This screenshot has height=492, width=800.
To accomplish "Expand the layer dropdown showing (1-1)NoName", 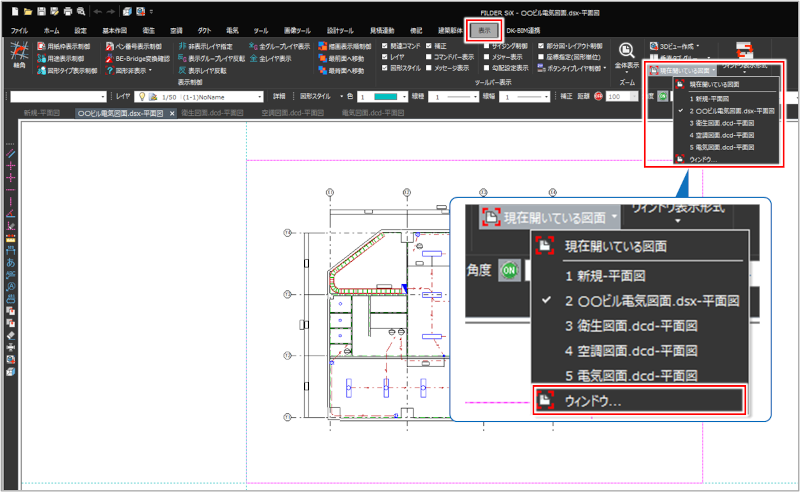I will click(260, 96).
